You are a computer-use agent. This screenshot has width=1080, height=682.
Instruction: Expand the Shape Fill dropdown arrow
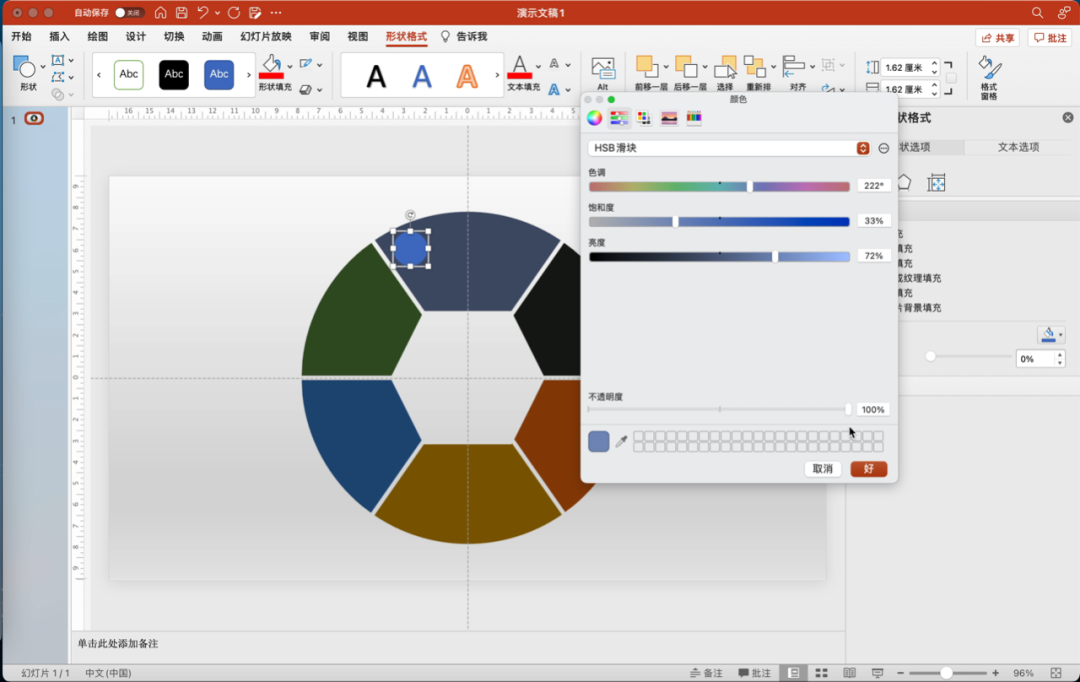pyautogui.click(x=290, y=66)
